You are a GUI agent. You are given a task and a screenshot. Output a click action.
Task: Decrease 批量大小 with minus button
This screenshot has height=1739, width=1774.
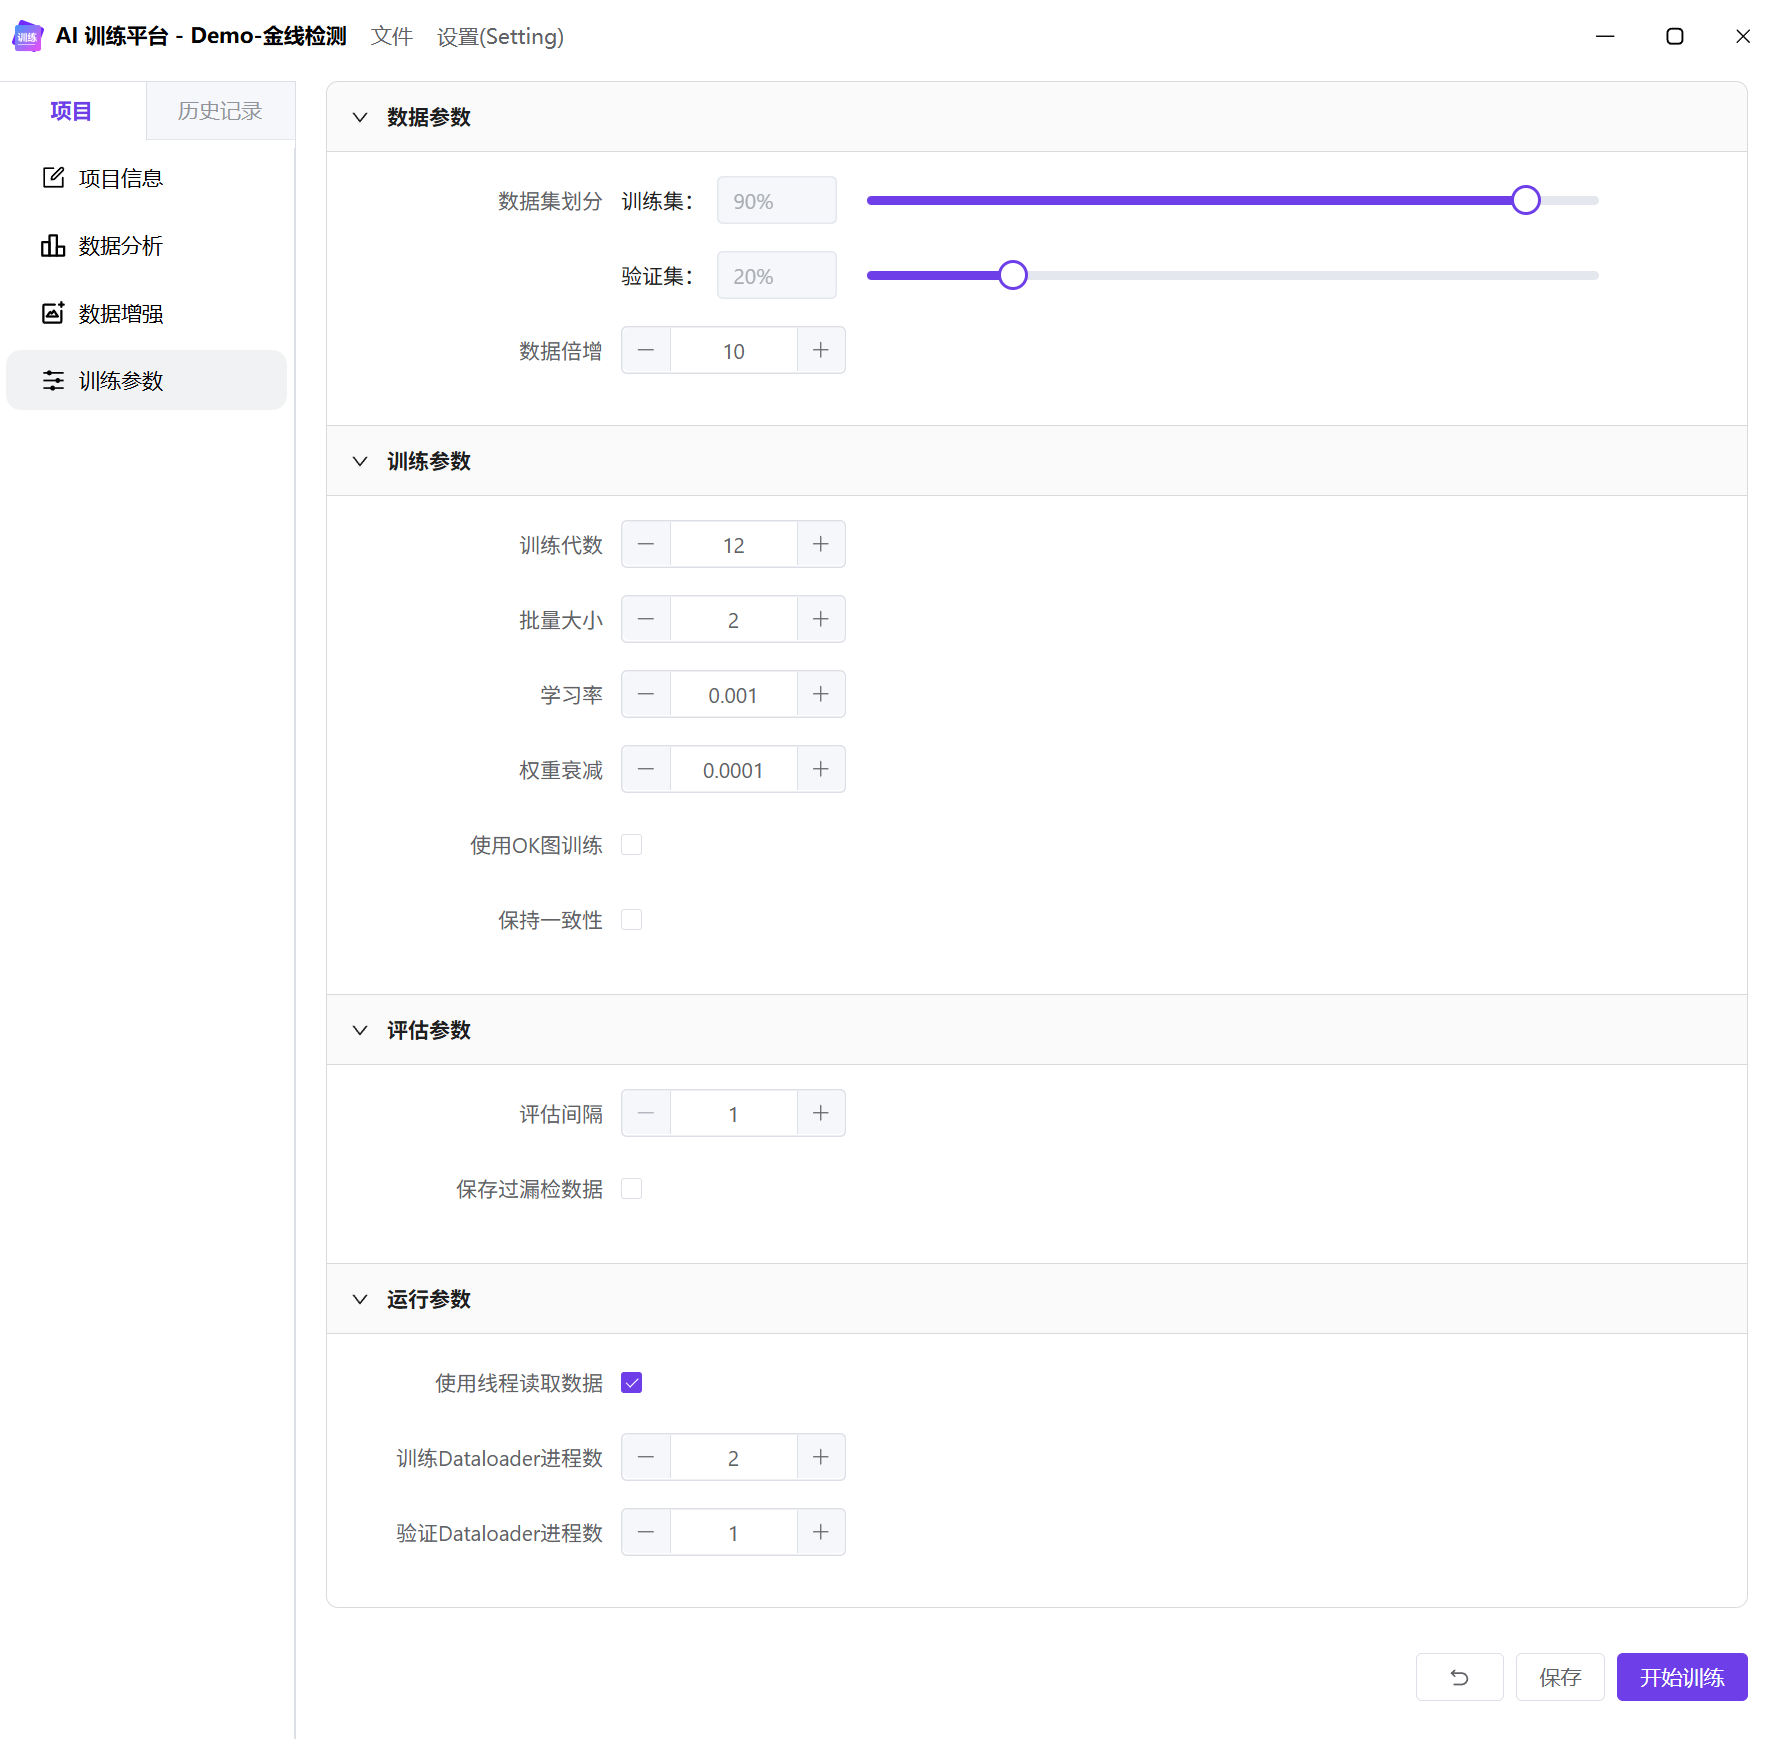(646, 620)
